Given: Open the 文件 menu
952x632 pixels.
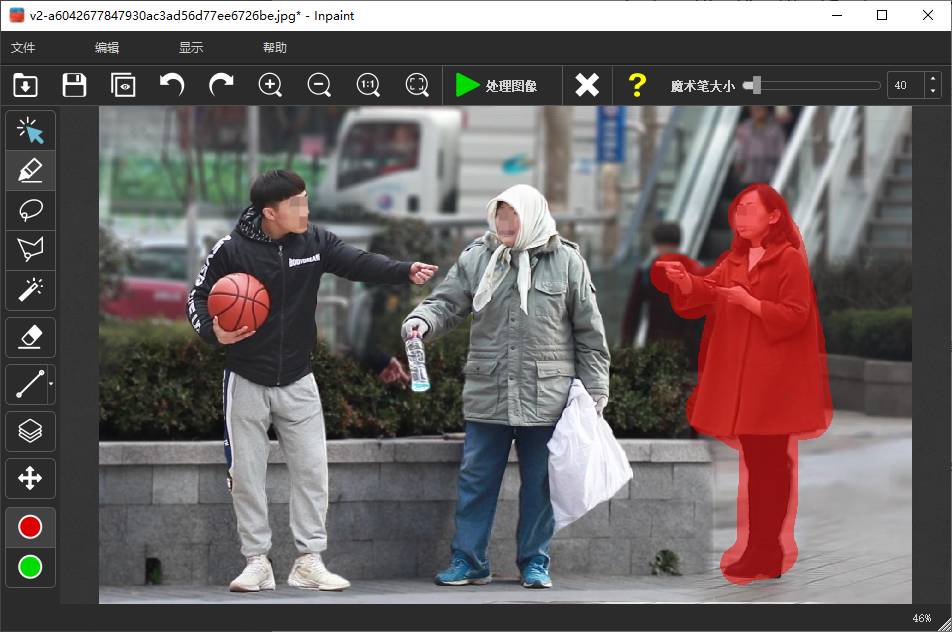Looking at the screenshot, I should [23, 48].
